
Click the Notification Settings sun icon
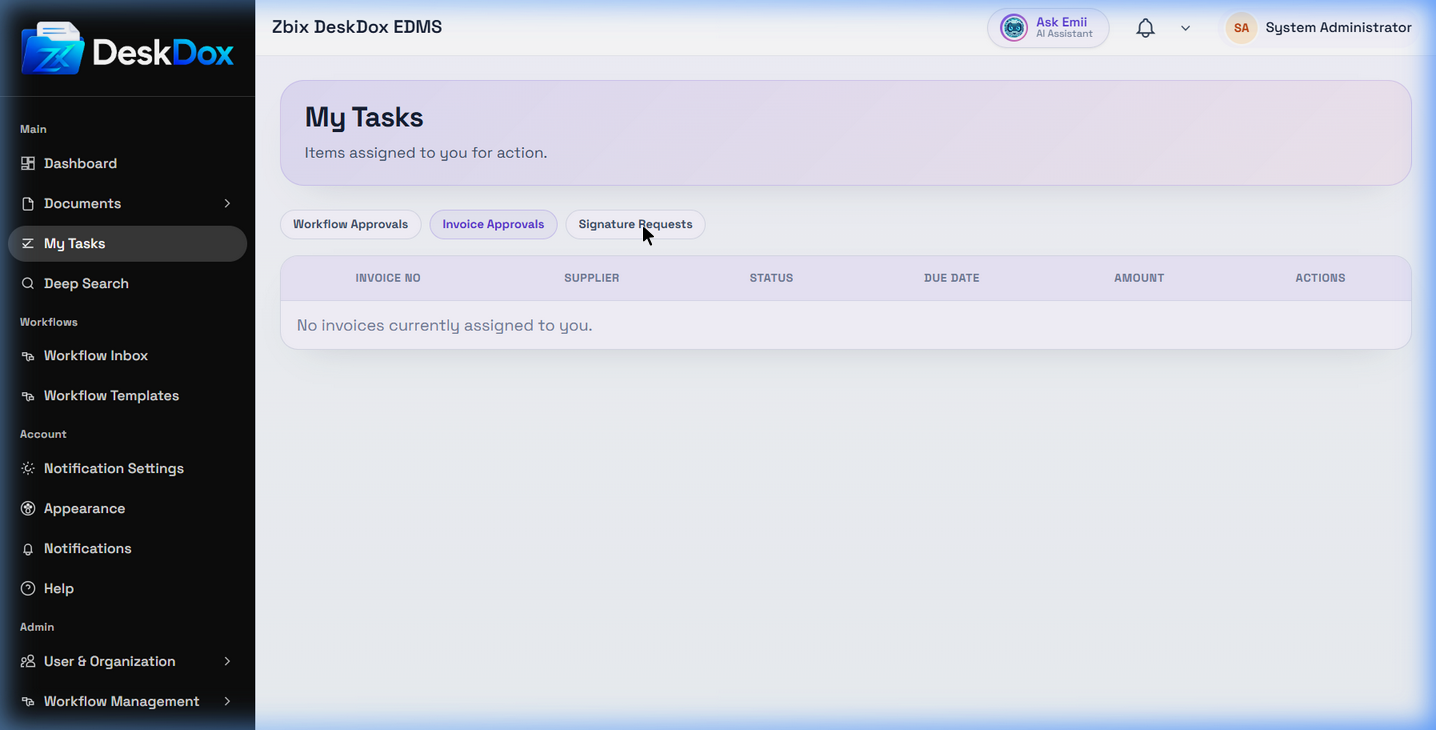(28, 468)
